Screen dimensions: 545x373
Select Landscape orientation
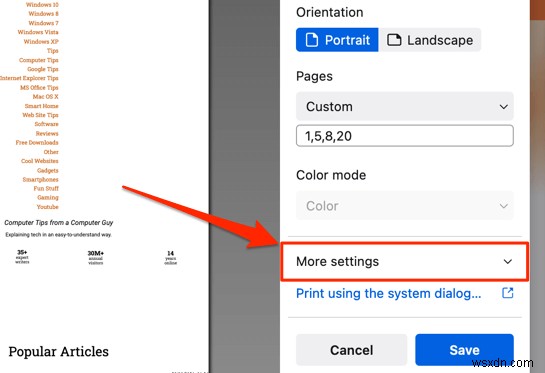430,40
